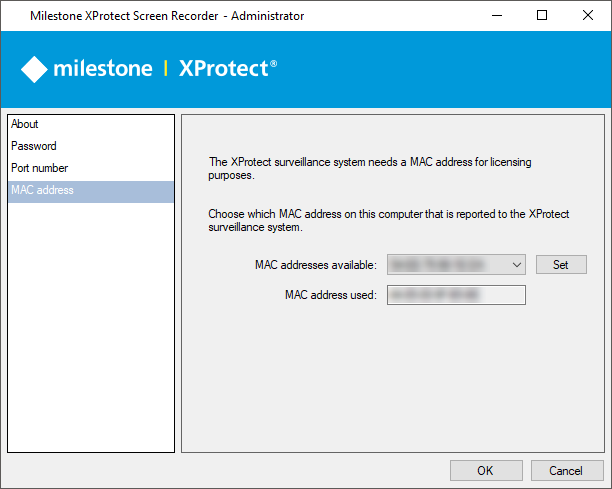Close the Administrator window
Viewport: 612px width, 489px height.
point(588,15)
